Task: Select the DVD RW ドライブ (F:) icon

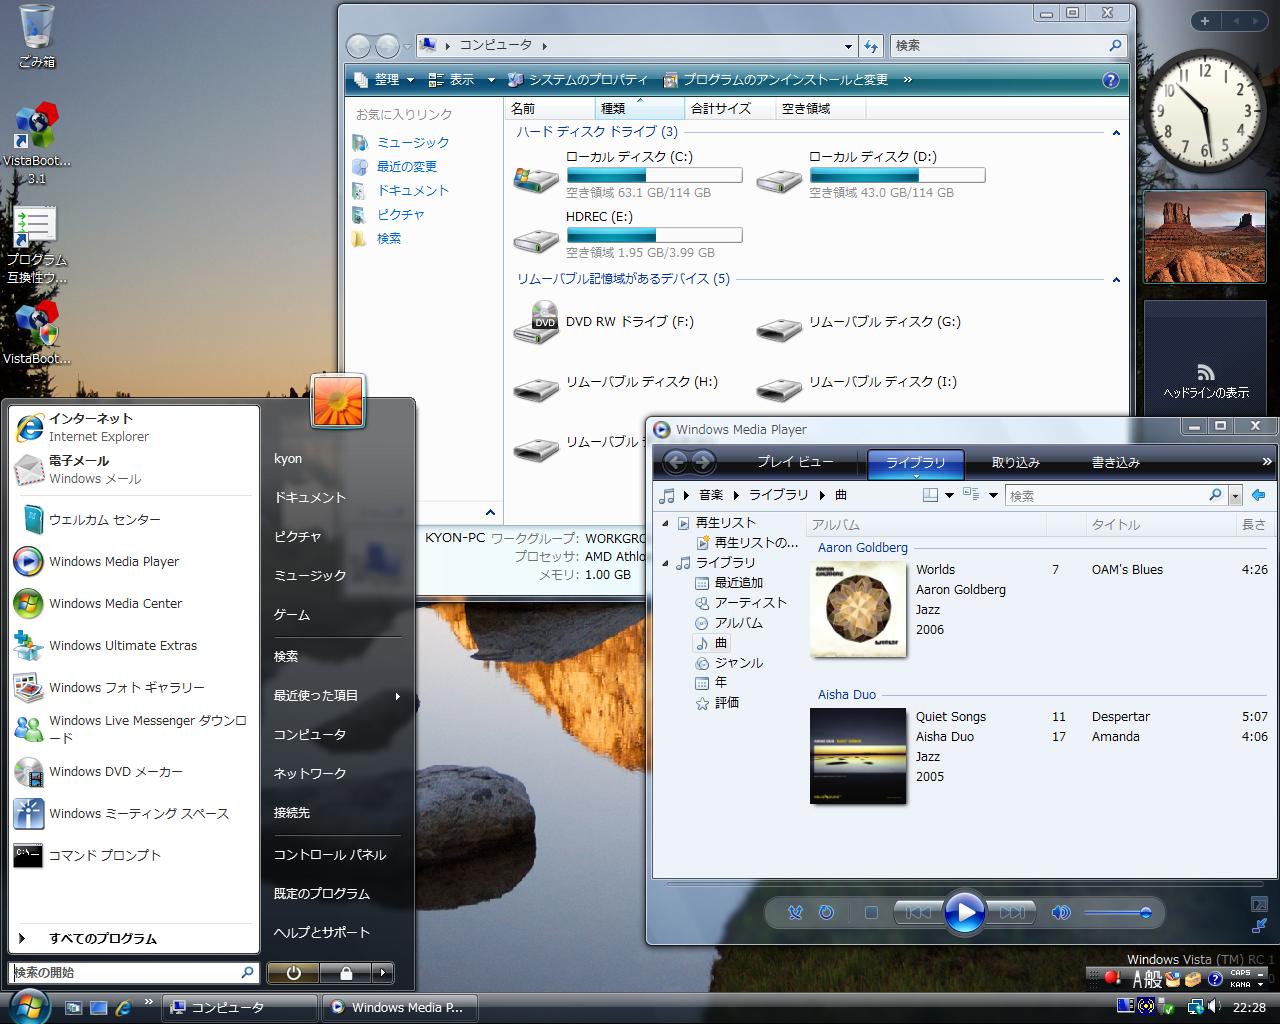Action: pos(535,322)
